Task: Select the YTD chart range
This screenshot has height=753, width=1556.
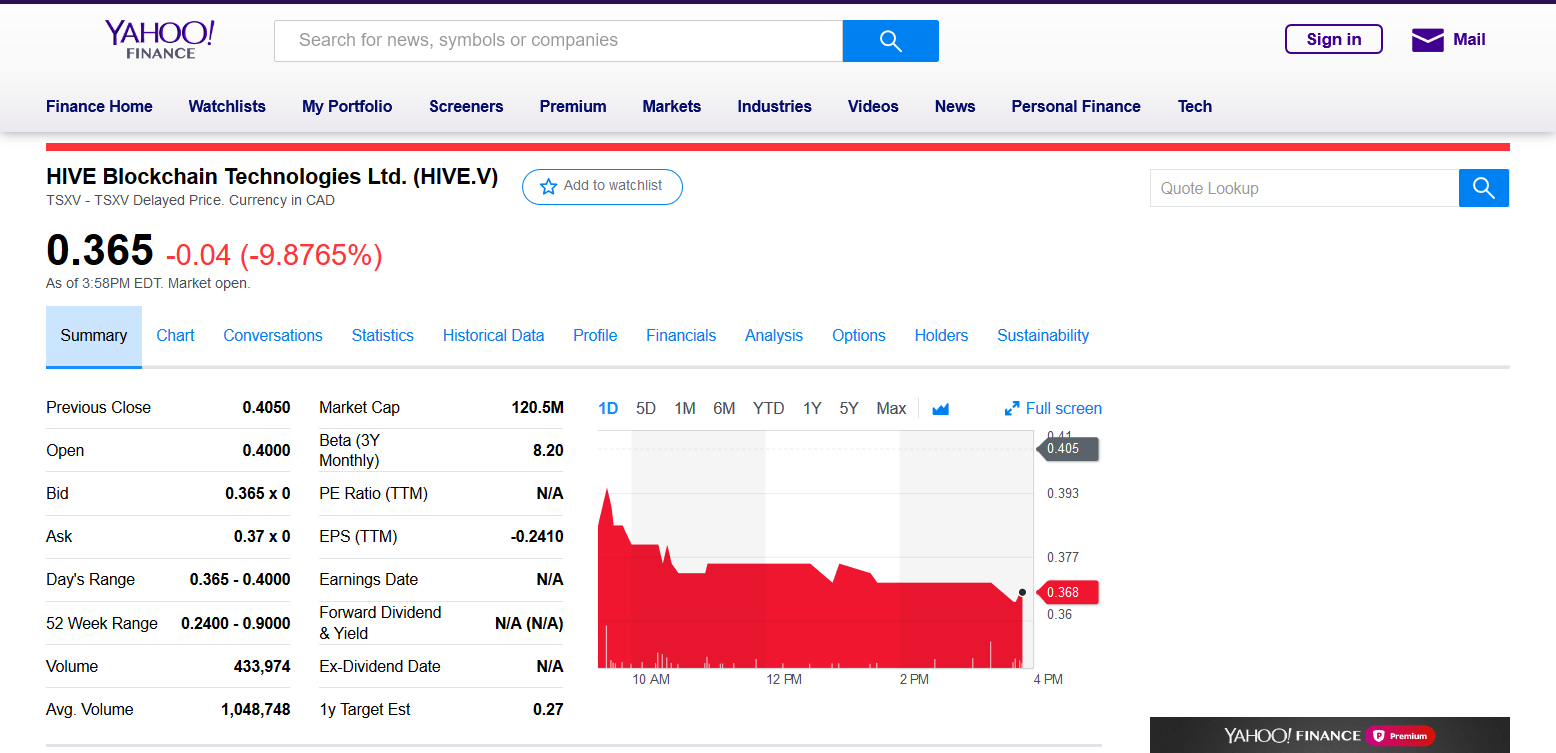Action: [768, 408]
